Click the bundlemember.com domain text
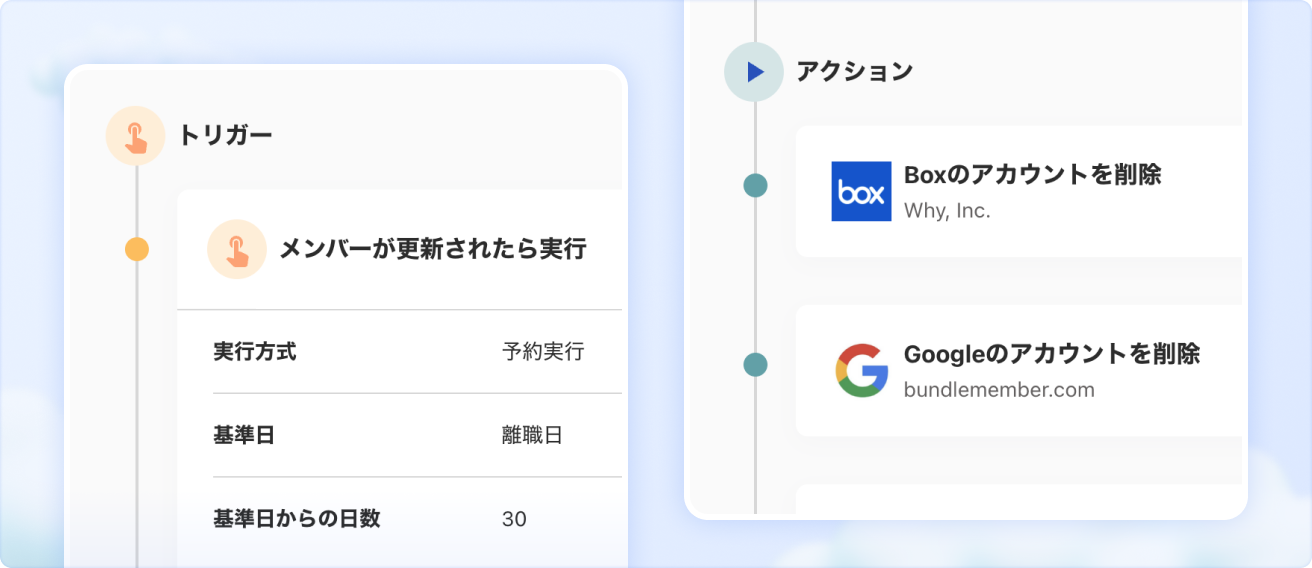 999,390
